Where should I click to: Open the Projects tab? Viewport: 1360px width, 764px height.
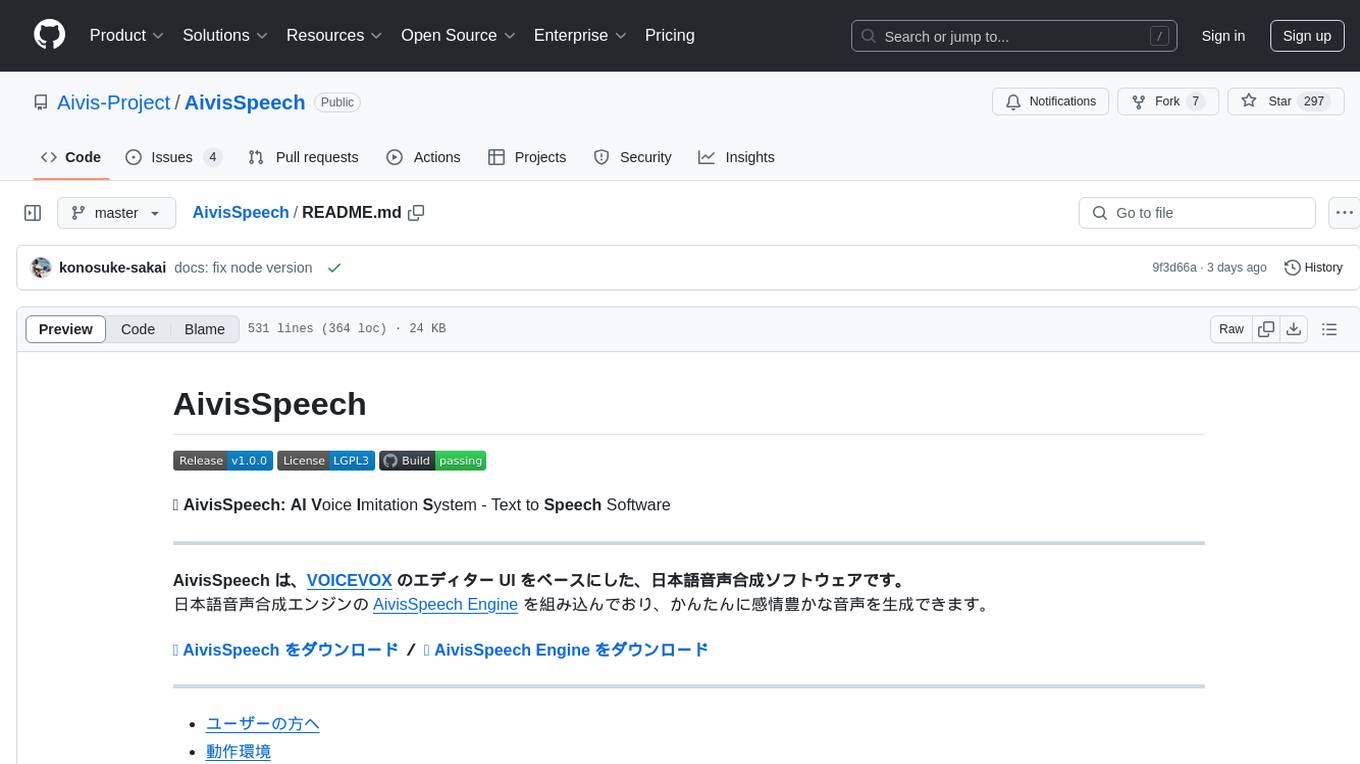point(527,157)
